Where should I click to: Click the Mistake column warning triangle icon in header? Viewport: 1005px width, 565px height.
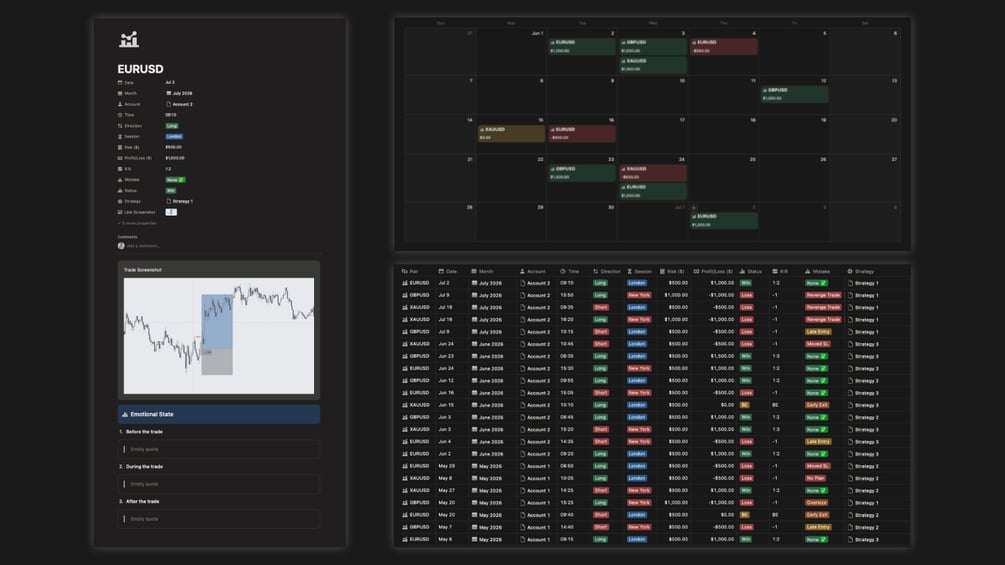807,271
